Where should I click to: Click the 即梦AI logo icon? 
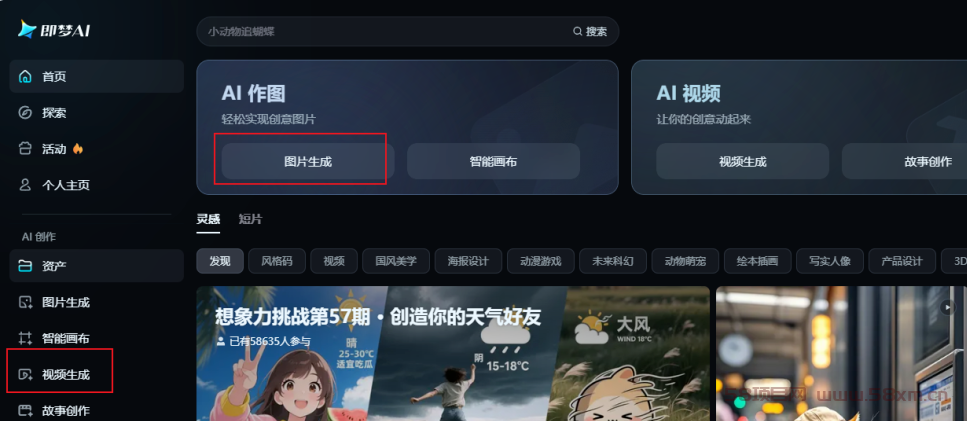27,29
